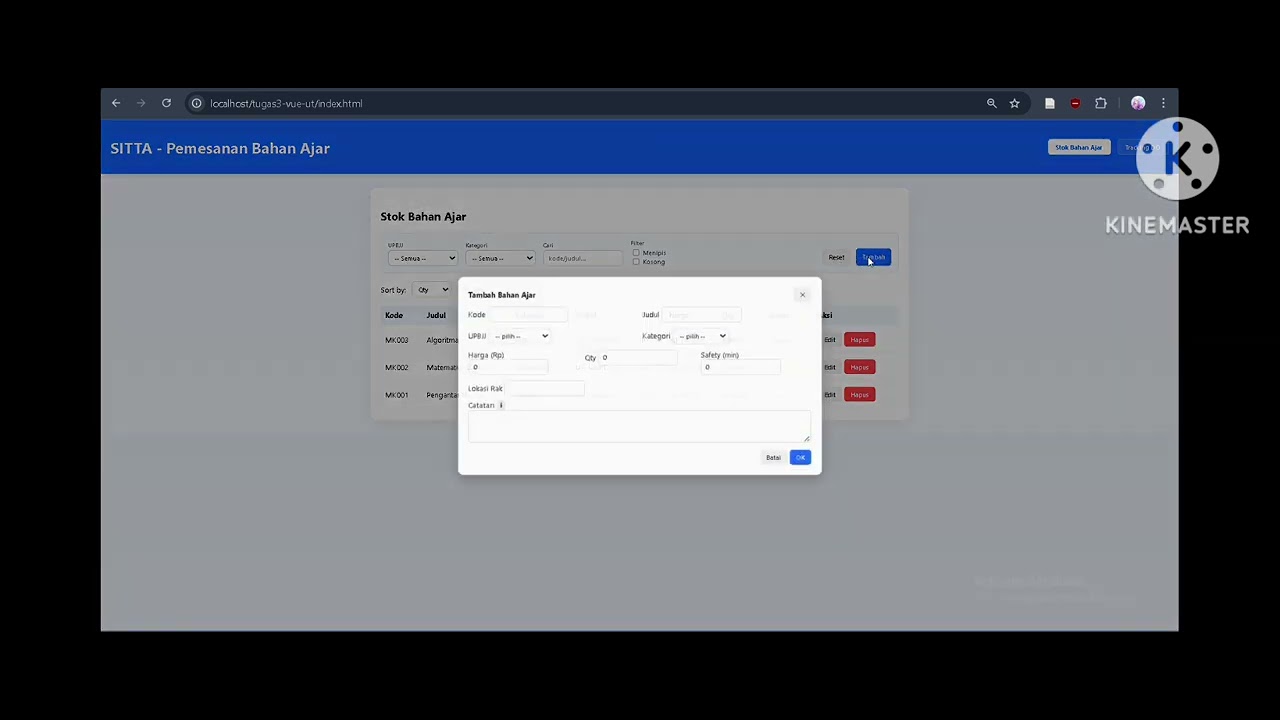The height and width of the screenshot is (720, 1280).
Task: Click the Lokasi Rak input field
Action: (545, 388)
